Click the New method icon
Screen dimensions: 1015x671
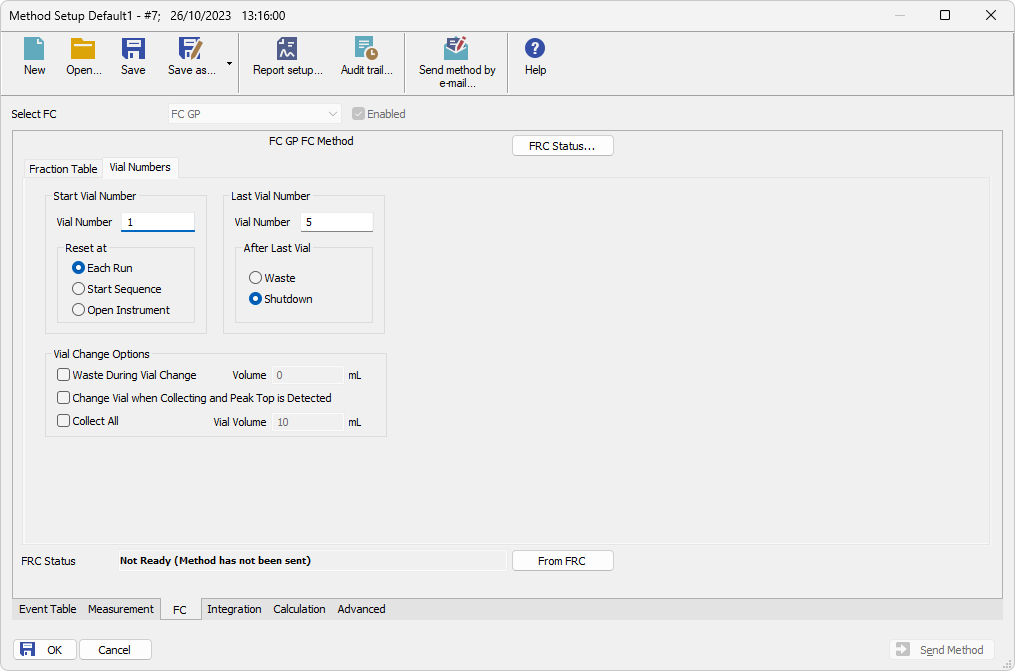(x=34, y=49)
